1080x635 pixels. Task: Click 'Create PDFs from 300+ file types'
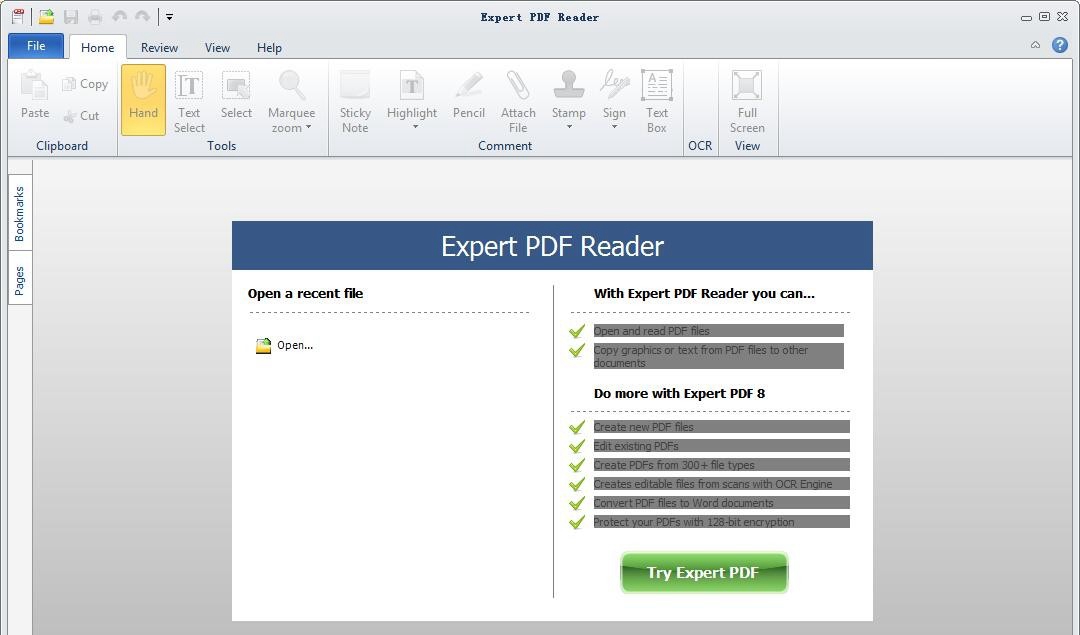pyautogui.click(x=674, y=465)
